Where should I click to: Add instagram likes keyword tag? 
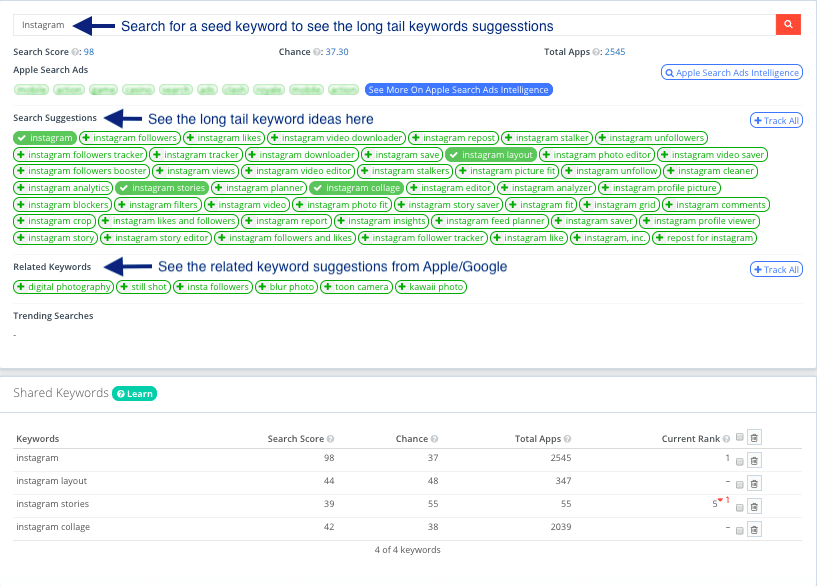(x=224, y=138)
